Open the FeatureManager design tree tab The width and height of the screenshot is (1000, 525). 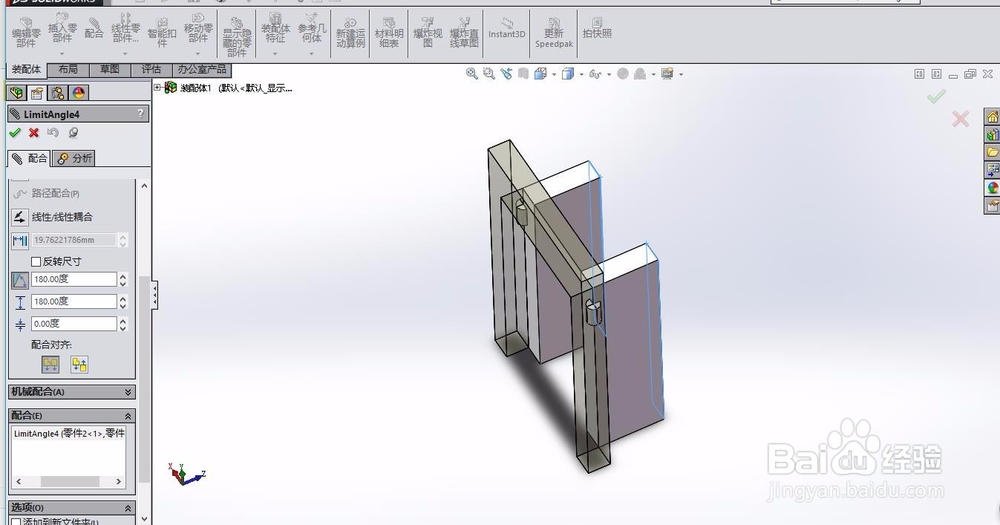click(17, 93)
